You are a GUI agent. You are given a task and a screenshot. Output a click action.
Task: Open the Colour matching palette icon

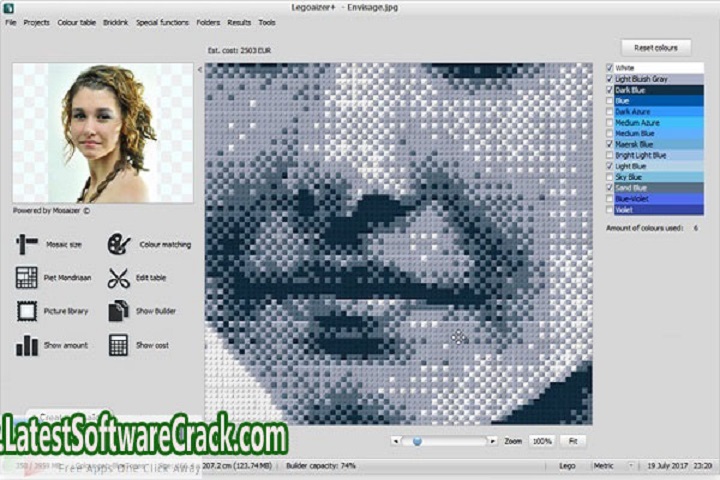click(119, 244)
